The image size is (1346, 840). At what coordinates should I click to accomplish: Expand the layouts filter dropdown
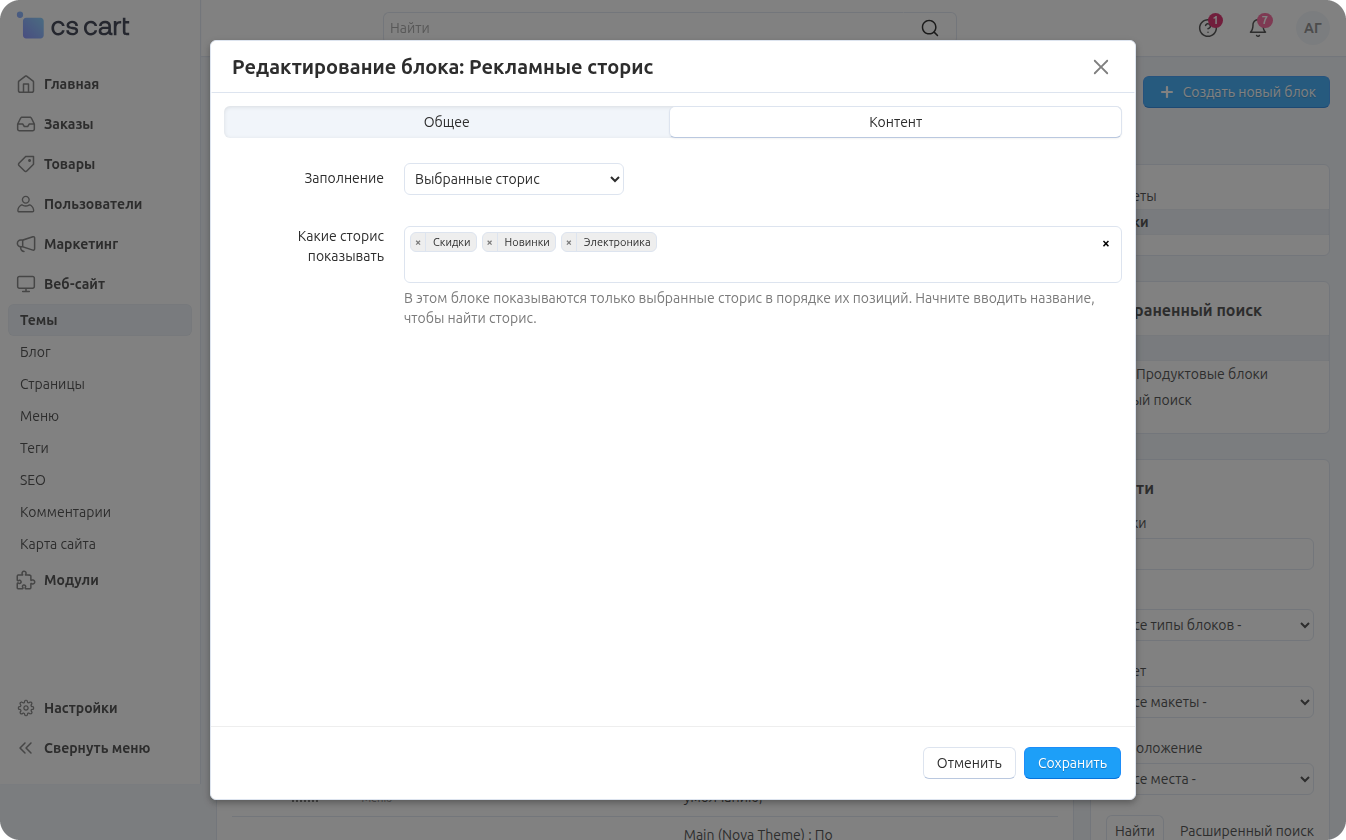pos(1212,702)
